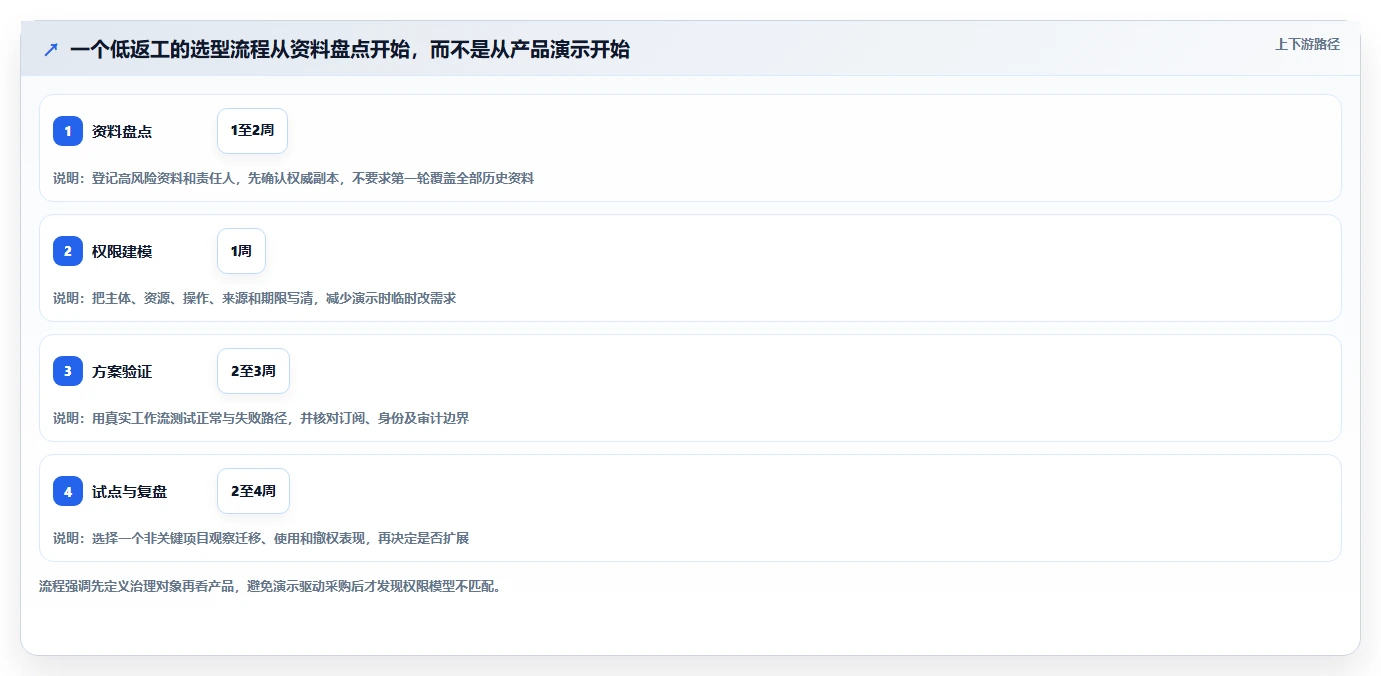The height and width of the screenshot is (676, 1381).
Task: Click the step title 资料盘点
Action: click(122, 131)
